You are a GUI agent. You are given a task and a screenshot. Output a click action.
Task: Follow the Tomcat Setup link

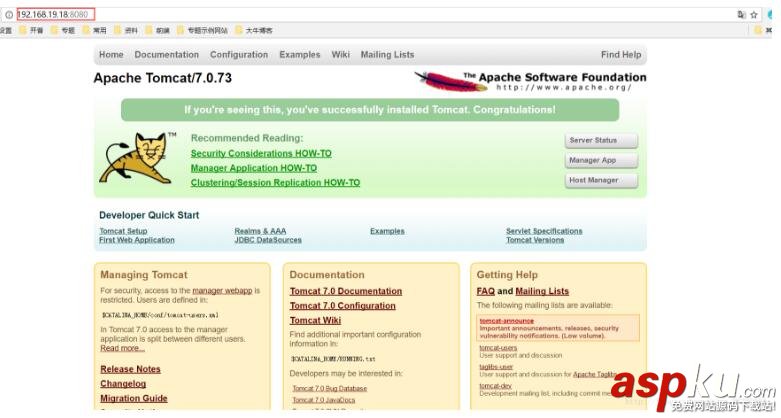[x=123, y=231]
